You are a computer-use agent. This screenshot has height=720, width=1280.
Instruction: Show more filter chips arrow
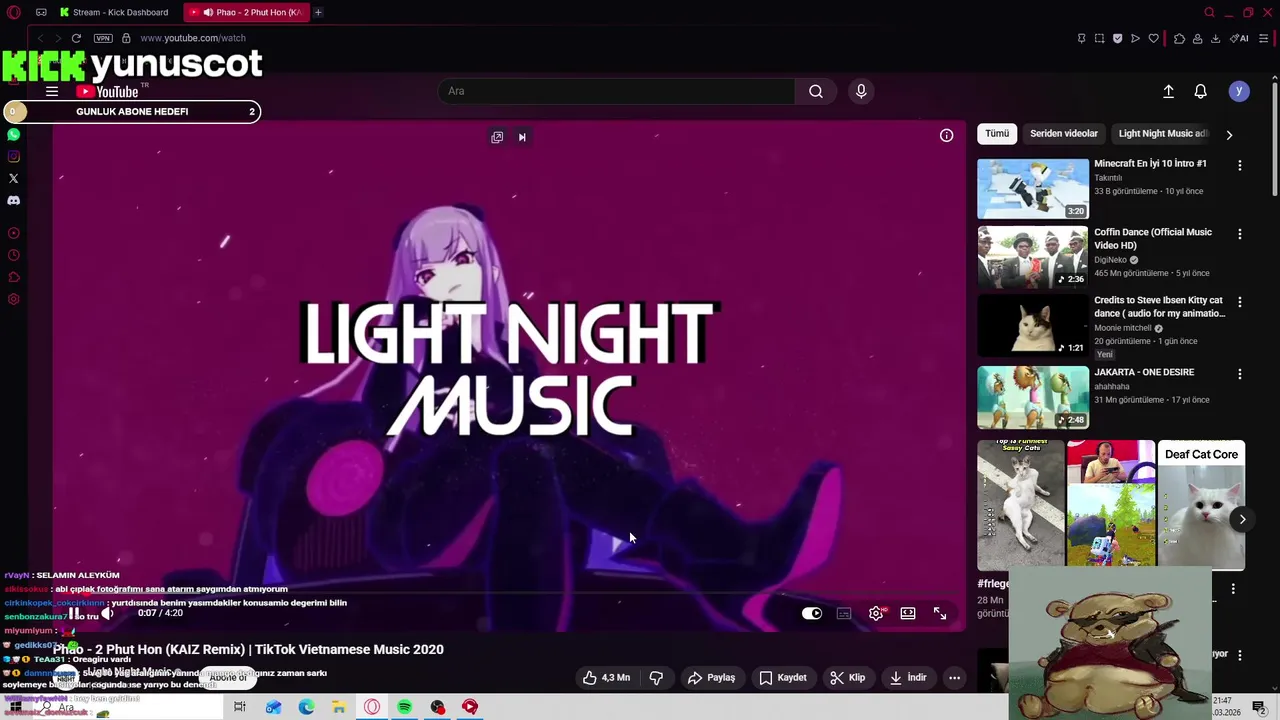(x=1229, y=134)
